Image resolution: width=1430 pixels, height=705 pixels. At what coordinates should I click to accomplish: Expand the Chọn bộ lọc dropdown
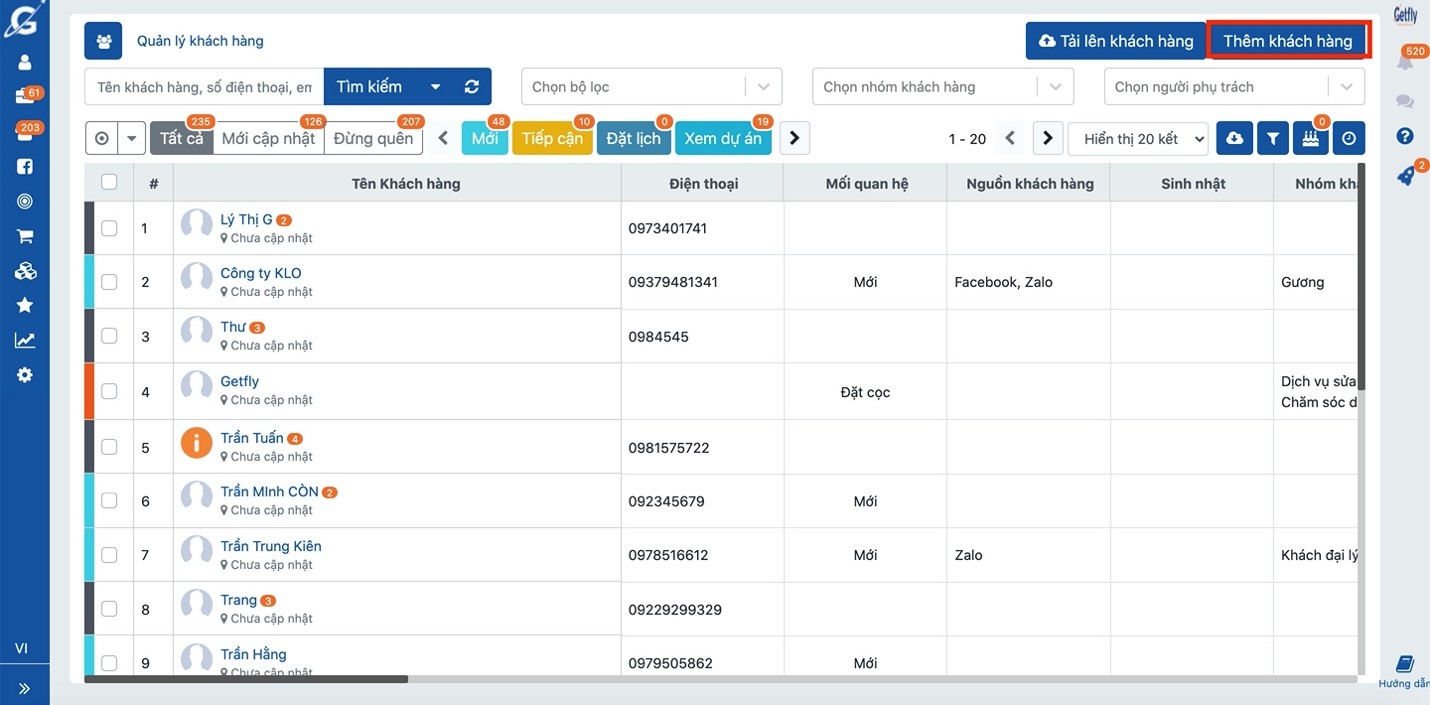tap(651, 87)
